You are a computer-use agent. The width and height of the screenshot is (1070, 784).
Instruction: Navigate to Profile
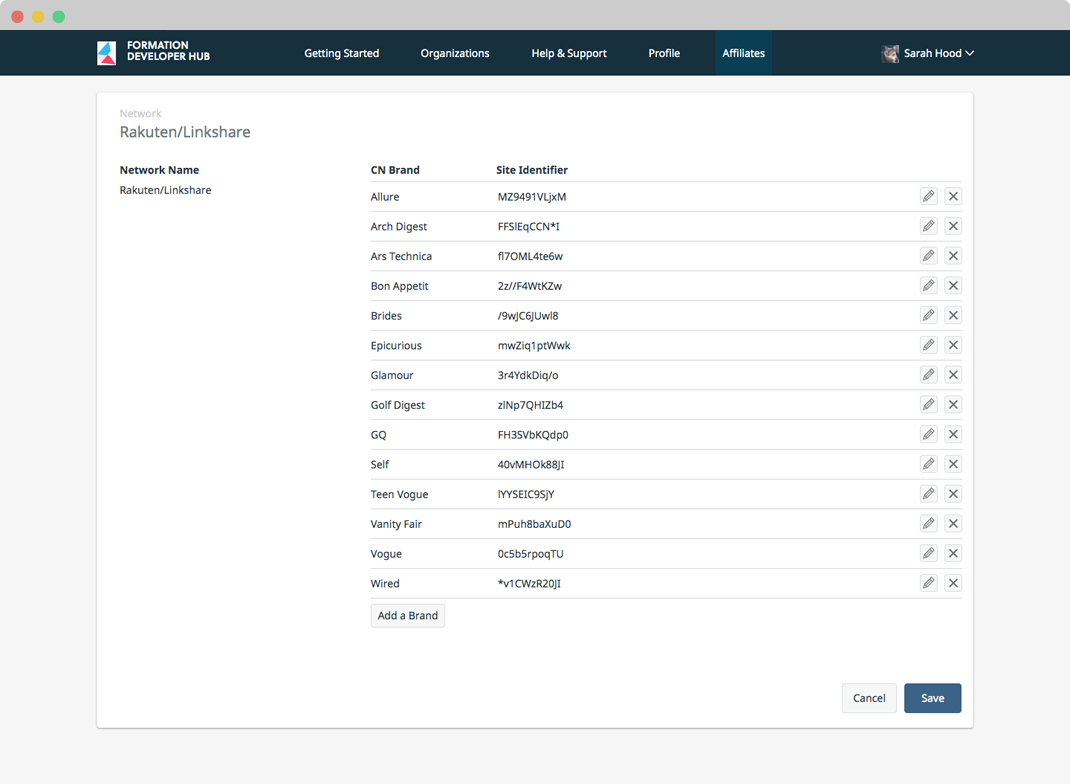tap(664, 53)
